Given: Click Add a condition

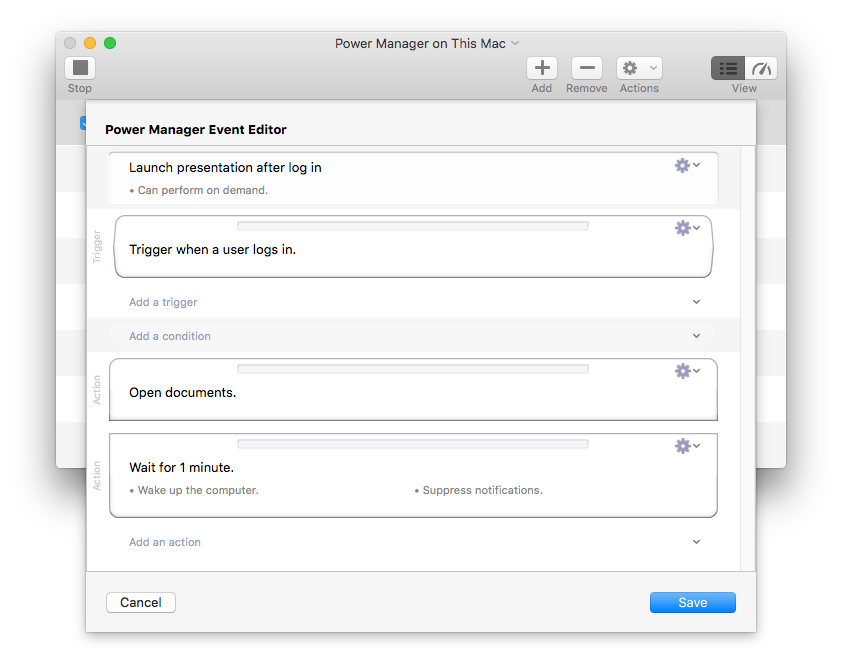Looking at the screenshot, I should [170, 336].
